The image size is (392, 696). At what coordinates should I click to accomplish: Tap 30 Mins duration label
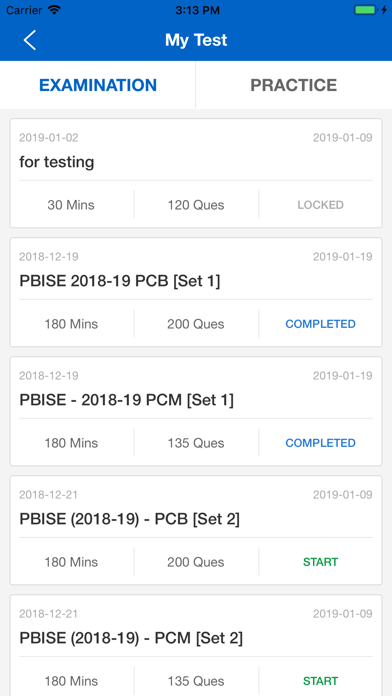pyautogui.click(x=71, y=205)
